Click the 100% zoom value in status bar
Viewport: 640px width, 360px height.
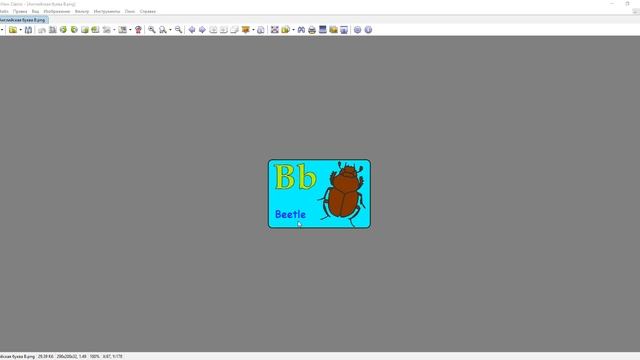[x=94, y=356]
